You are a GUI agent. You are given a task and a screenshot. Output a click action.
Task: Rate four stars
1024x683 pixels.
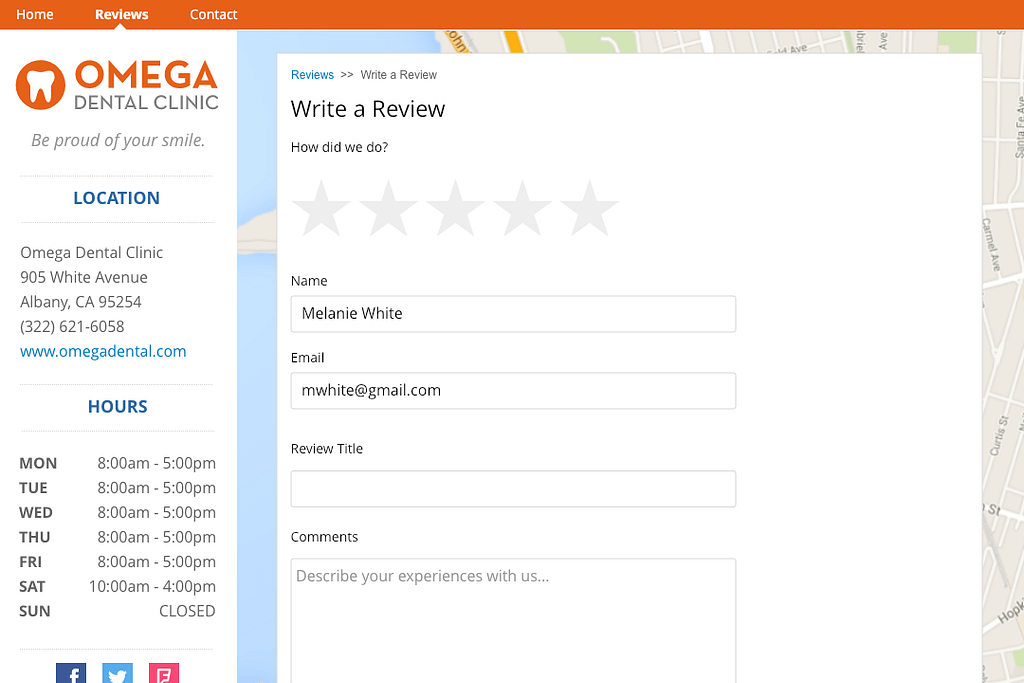[x=522, y=208]
